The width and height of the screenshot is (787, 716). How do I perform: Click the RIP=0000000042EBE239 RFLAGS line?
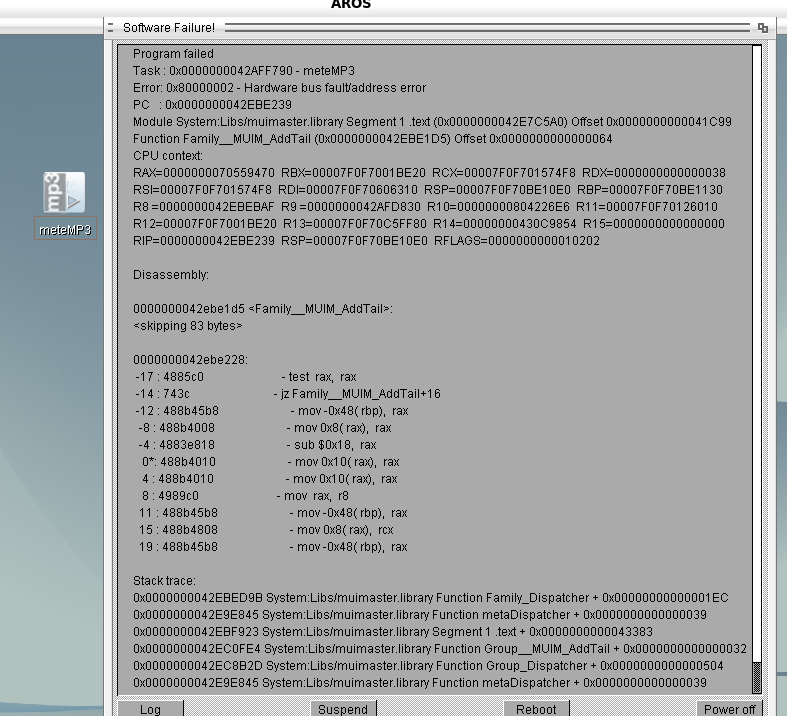[366, 241]
